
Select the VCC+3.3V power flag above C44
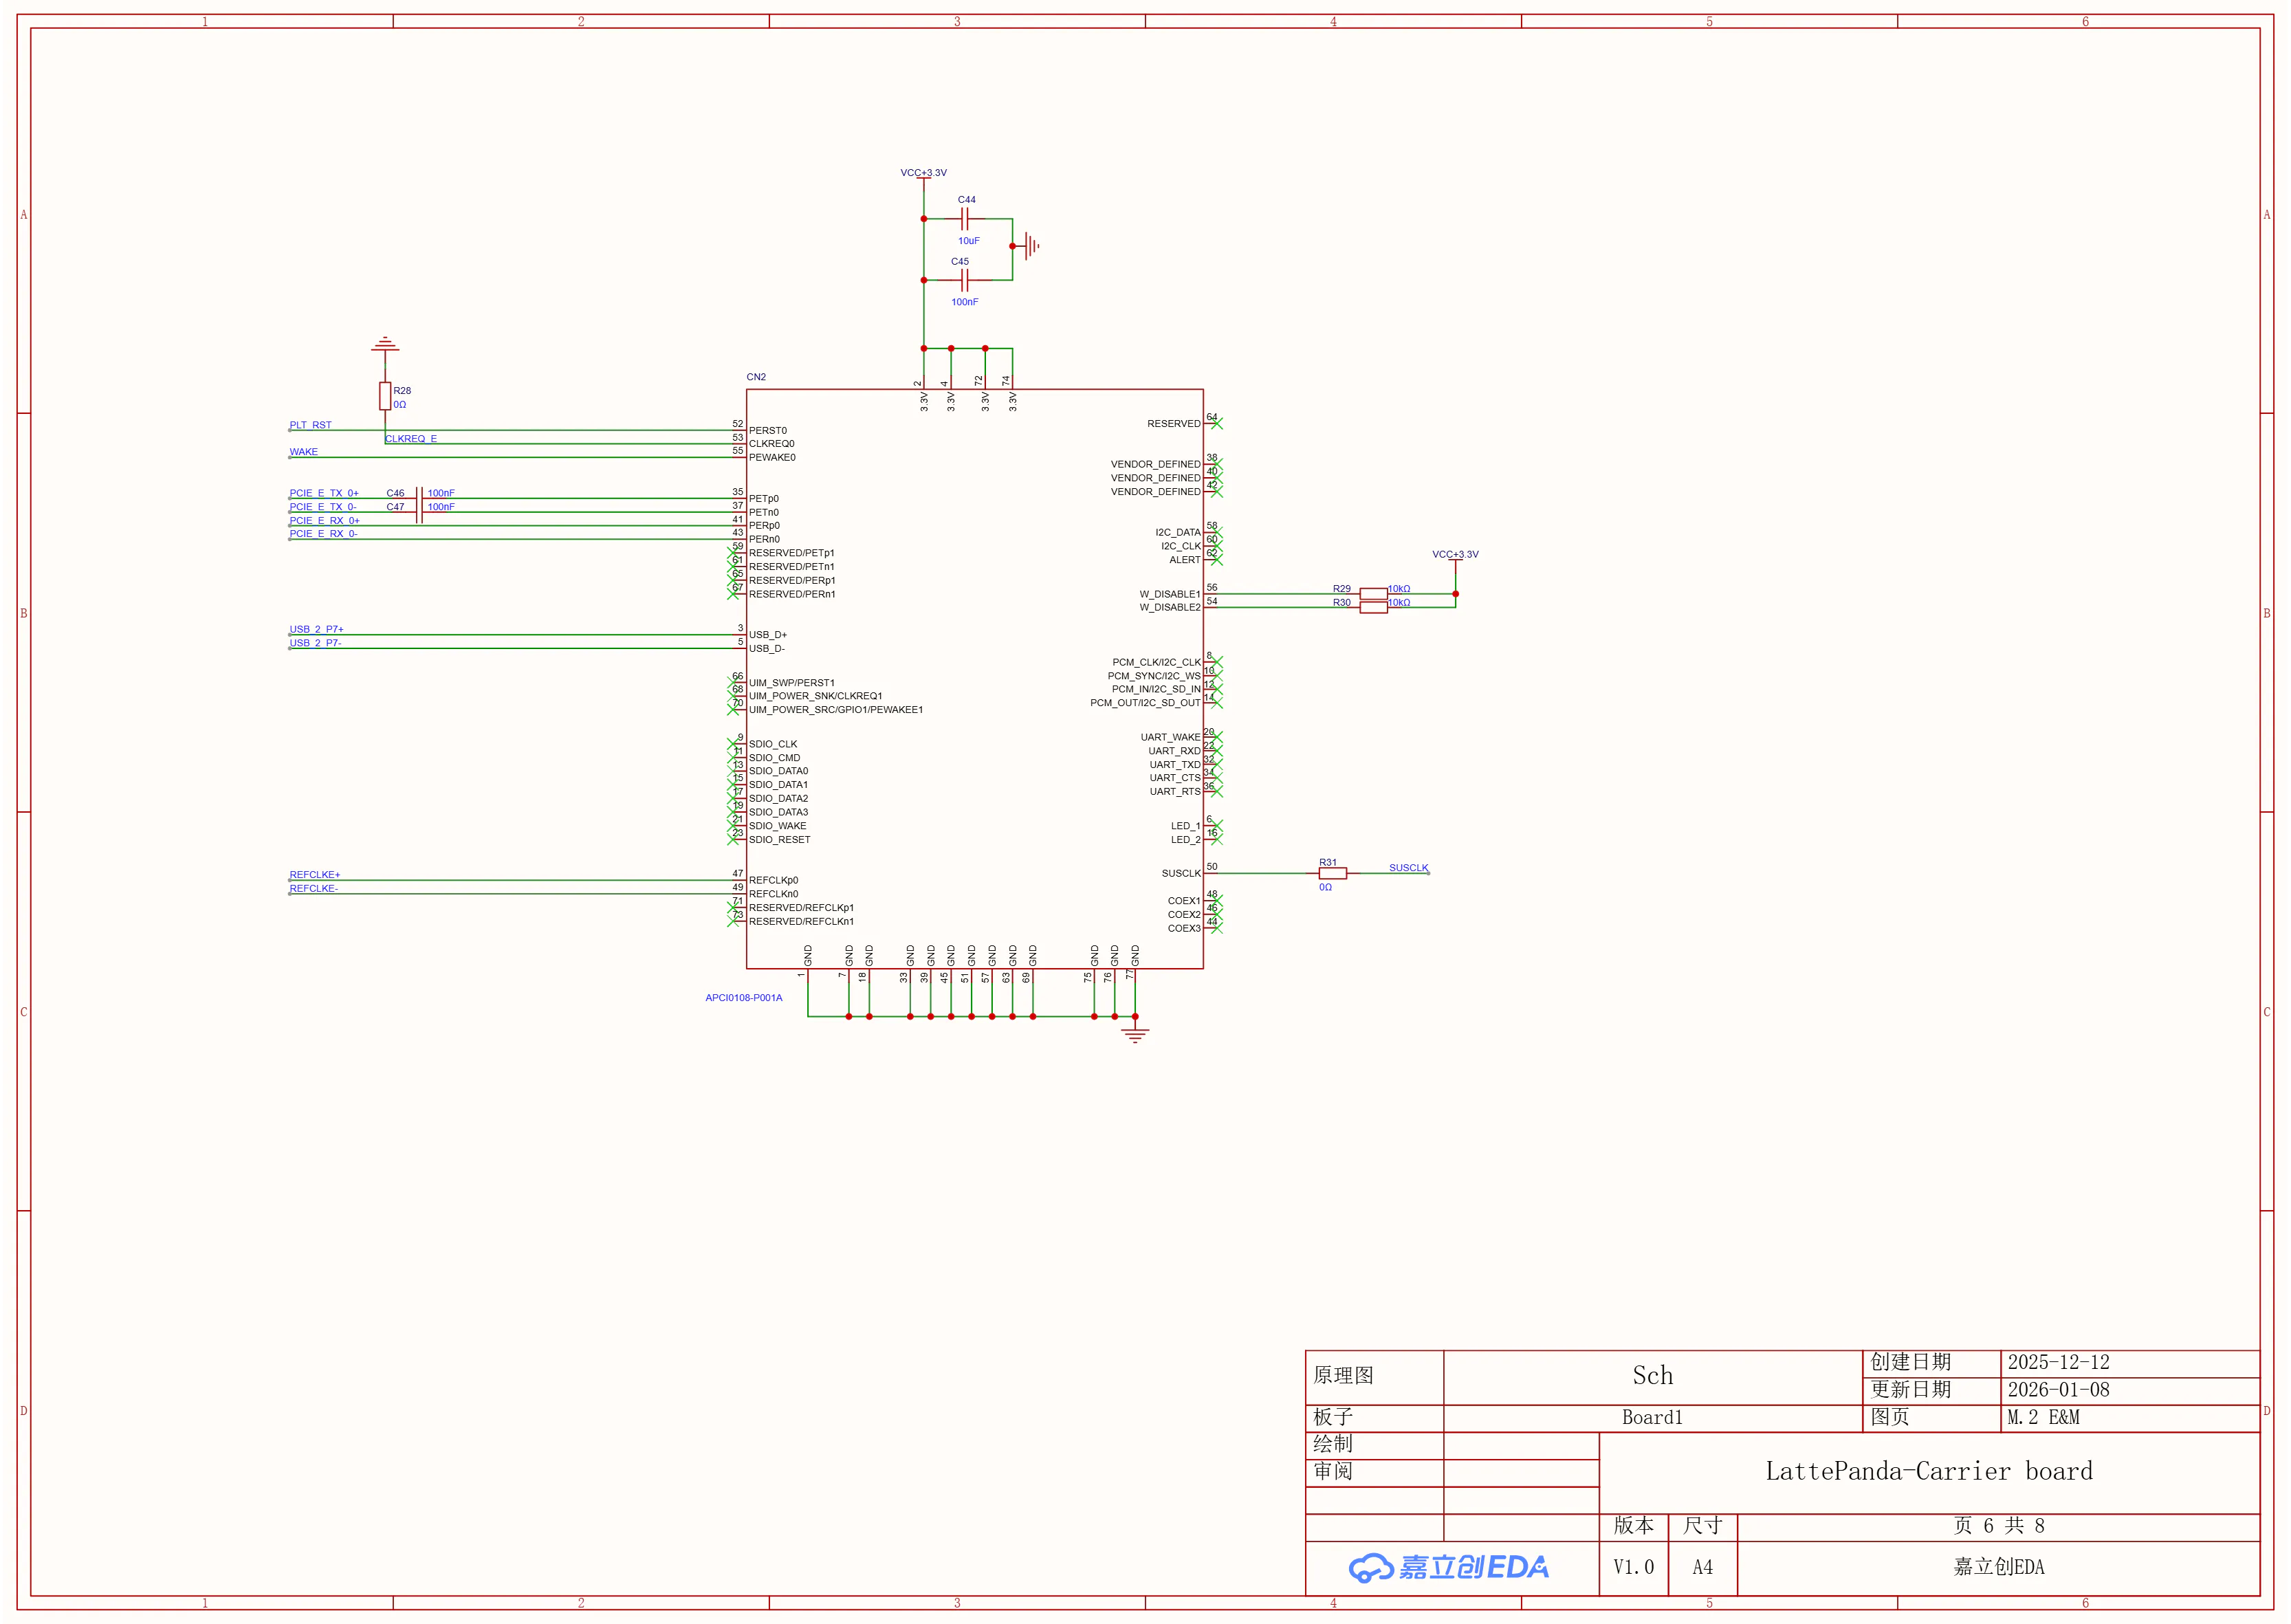[923, 173]
